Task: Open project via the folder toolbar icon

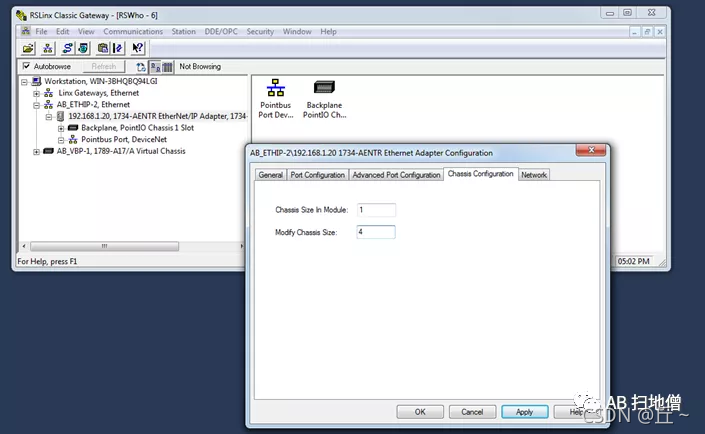Action: (28, 48)
